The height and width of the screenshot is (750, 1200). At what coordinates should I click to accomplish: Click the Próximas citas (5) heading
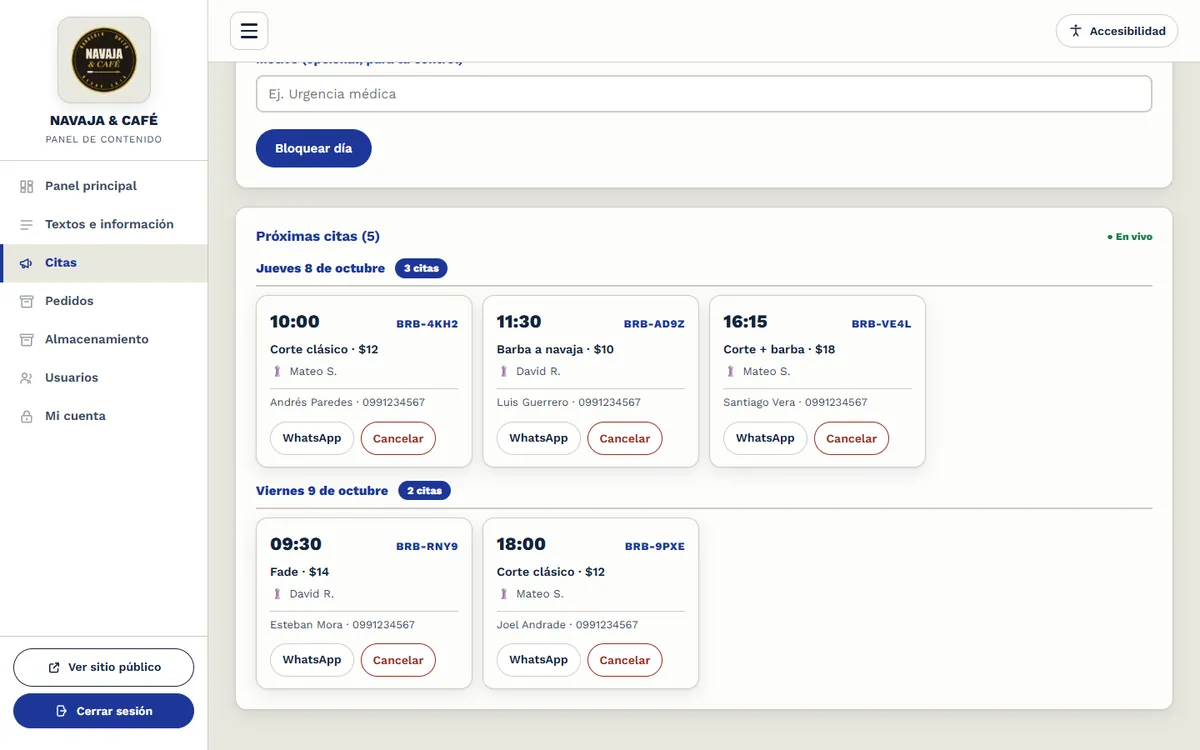318,237
